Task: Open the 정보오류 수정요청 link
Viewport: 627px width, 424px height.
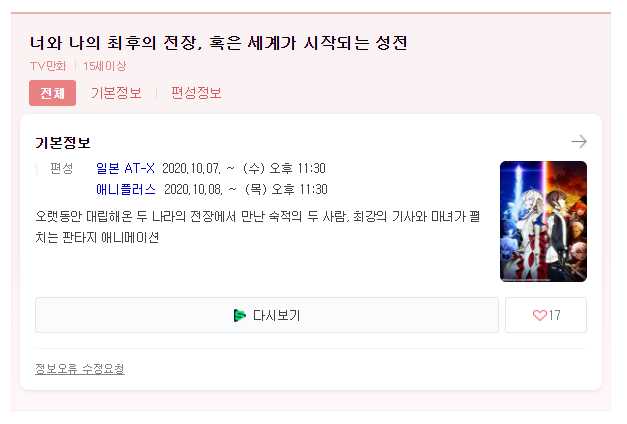Action: point(80,368)
